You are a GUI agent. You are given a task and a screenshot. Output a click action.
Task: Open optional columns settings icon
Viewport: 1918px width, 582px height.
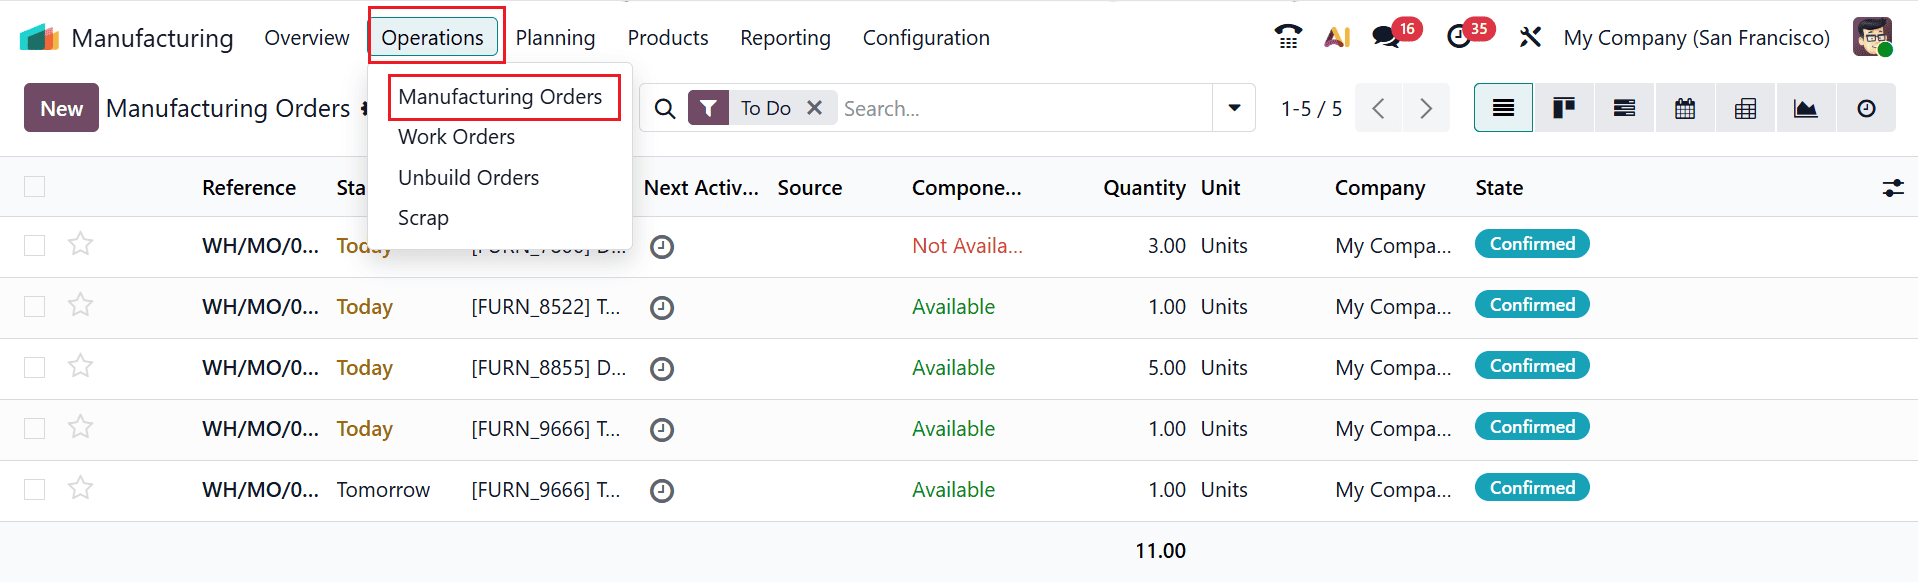(x=1893, y=188)
